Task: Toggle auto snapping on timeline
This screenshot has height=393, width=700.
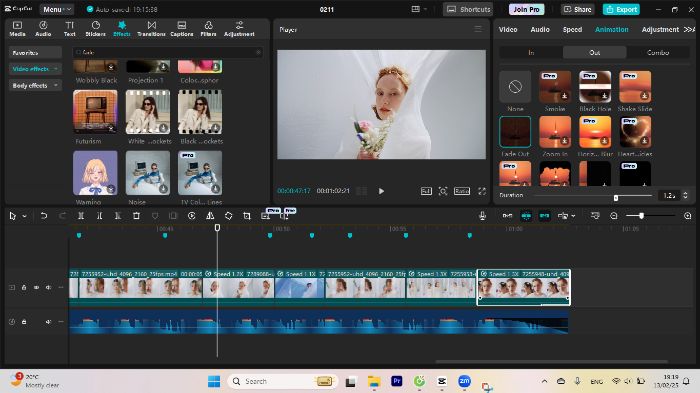Action: (x=526, y=216)
